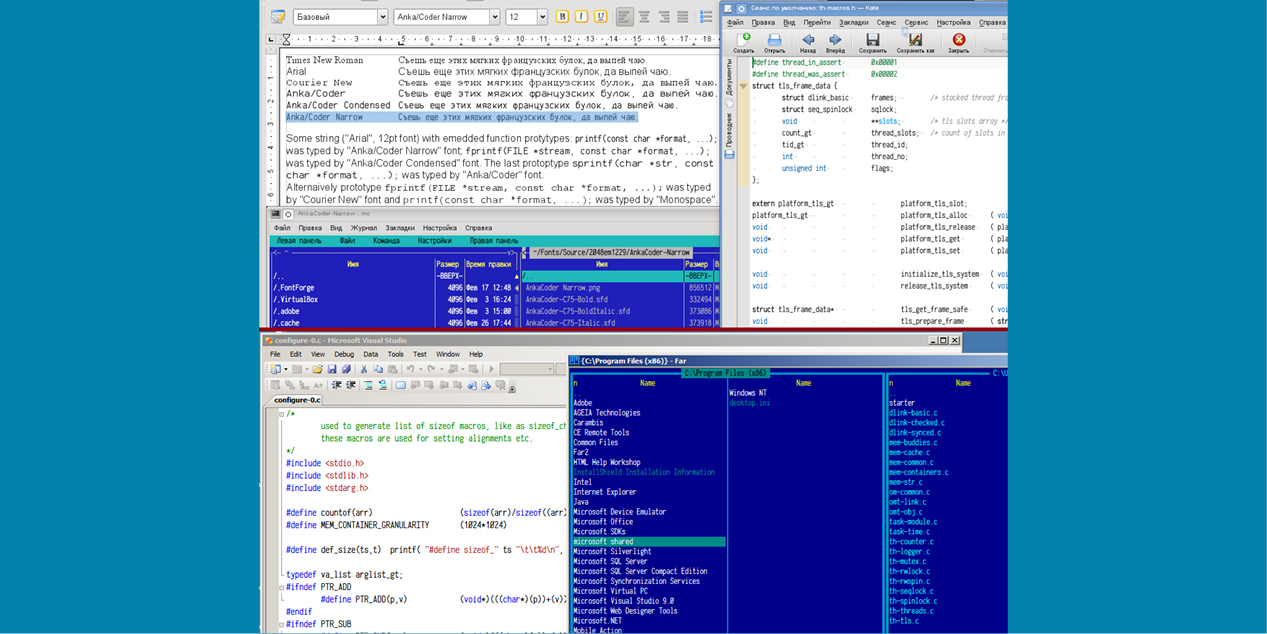This screenshot has height=634, width=1267.
Task: Open the font size 12 dropdown
Action: pyautogui.click(x=542, y=17)
